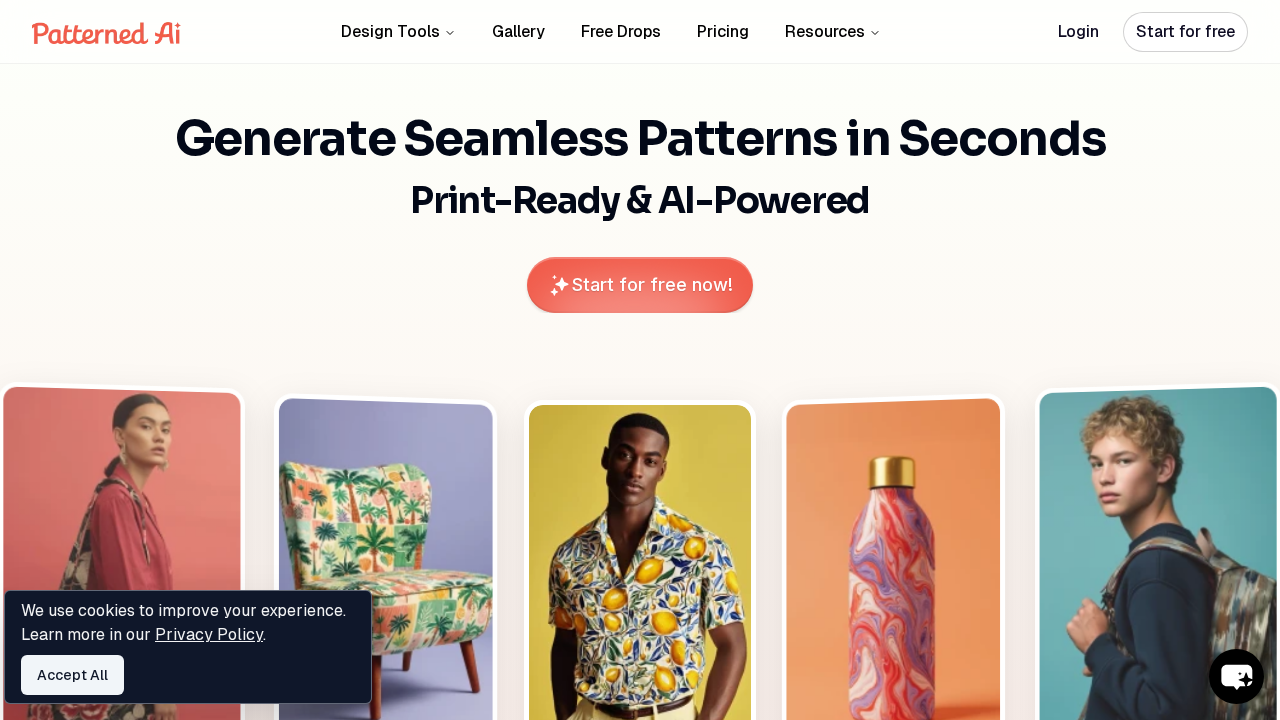Image resolution: width=1280 pixels, height=720 pixels.
Task: Go to the Gallery page
Action: (518, 32)
